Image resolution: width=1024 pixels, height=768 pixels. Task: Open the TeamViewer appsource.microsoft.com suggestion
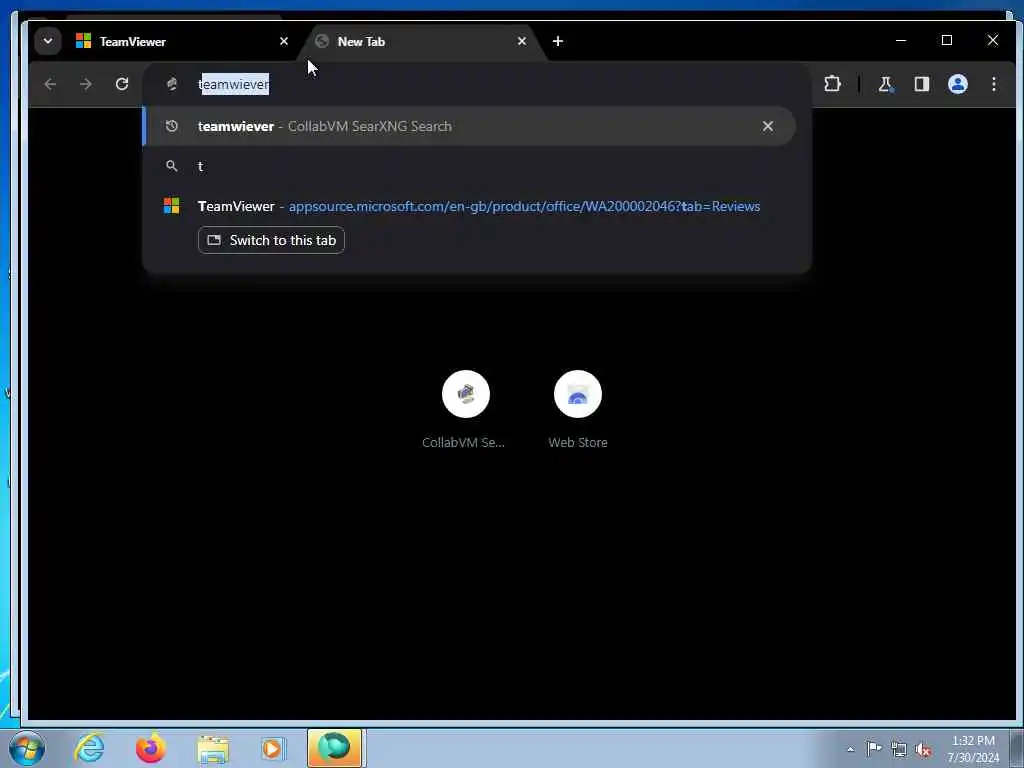coord(469,206)
